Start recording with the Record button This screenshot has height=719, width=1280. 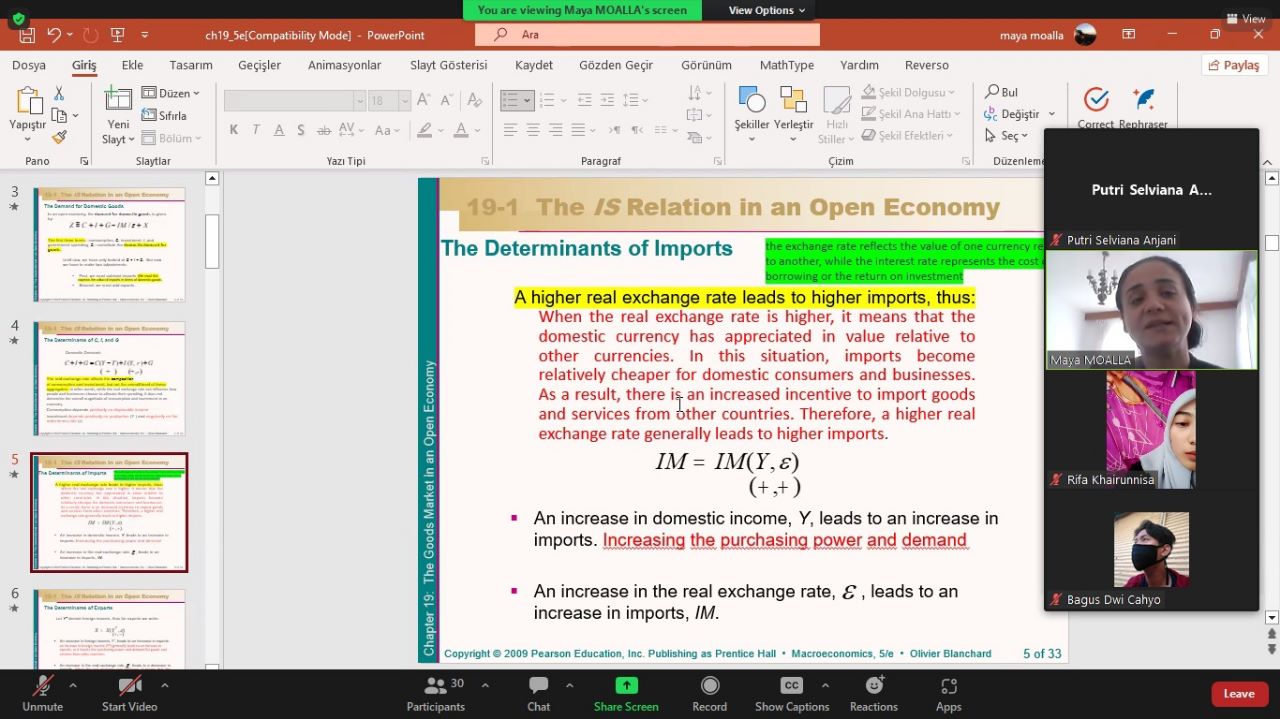[710, 693]
